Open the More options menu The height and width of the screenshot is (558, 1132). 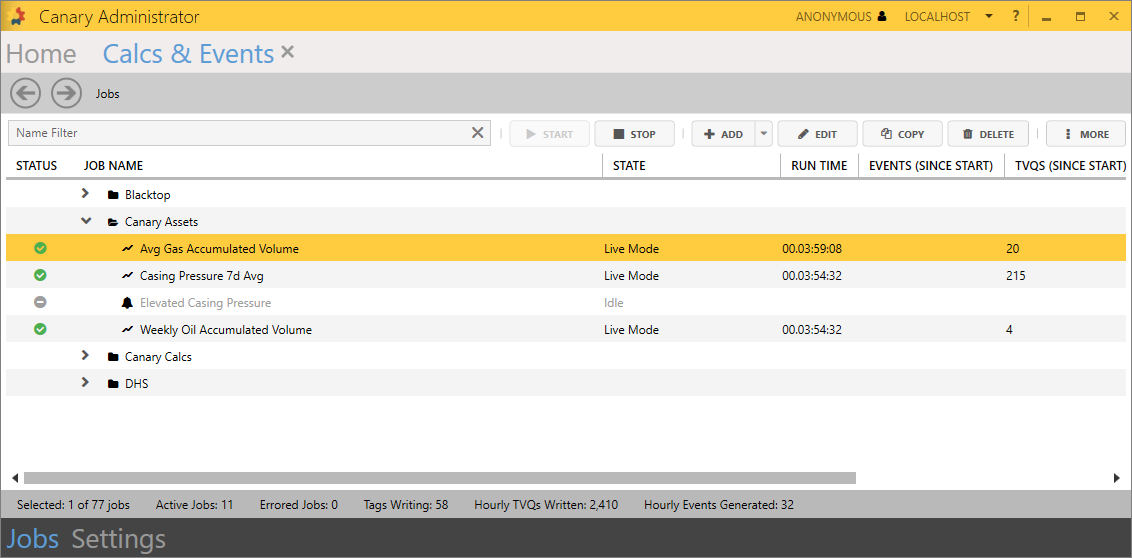[1086, 134]
